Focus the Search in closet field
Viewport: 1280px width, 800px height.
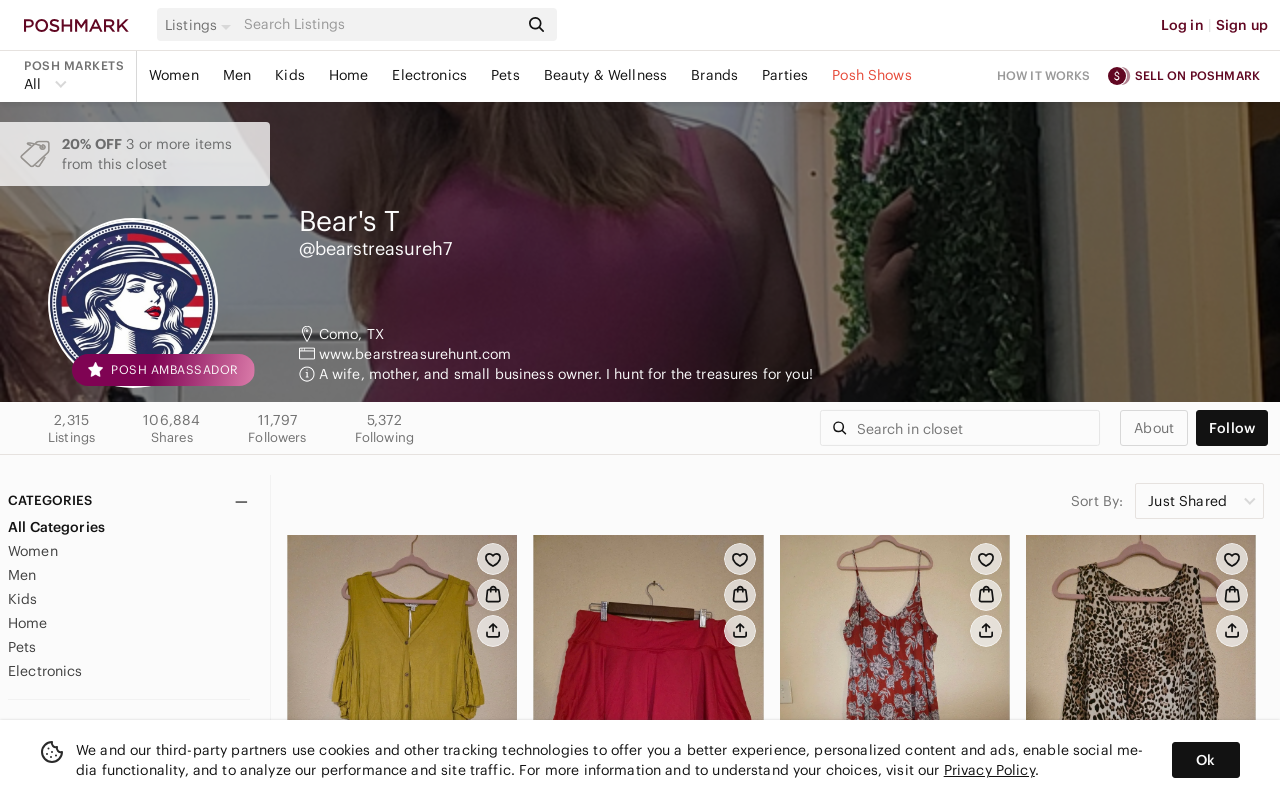(x=960, y=428)
